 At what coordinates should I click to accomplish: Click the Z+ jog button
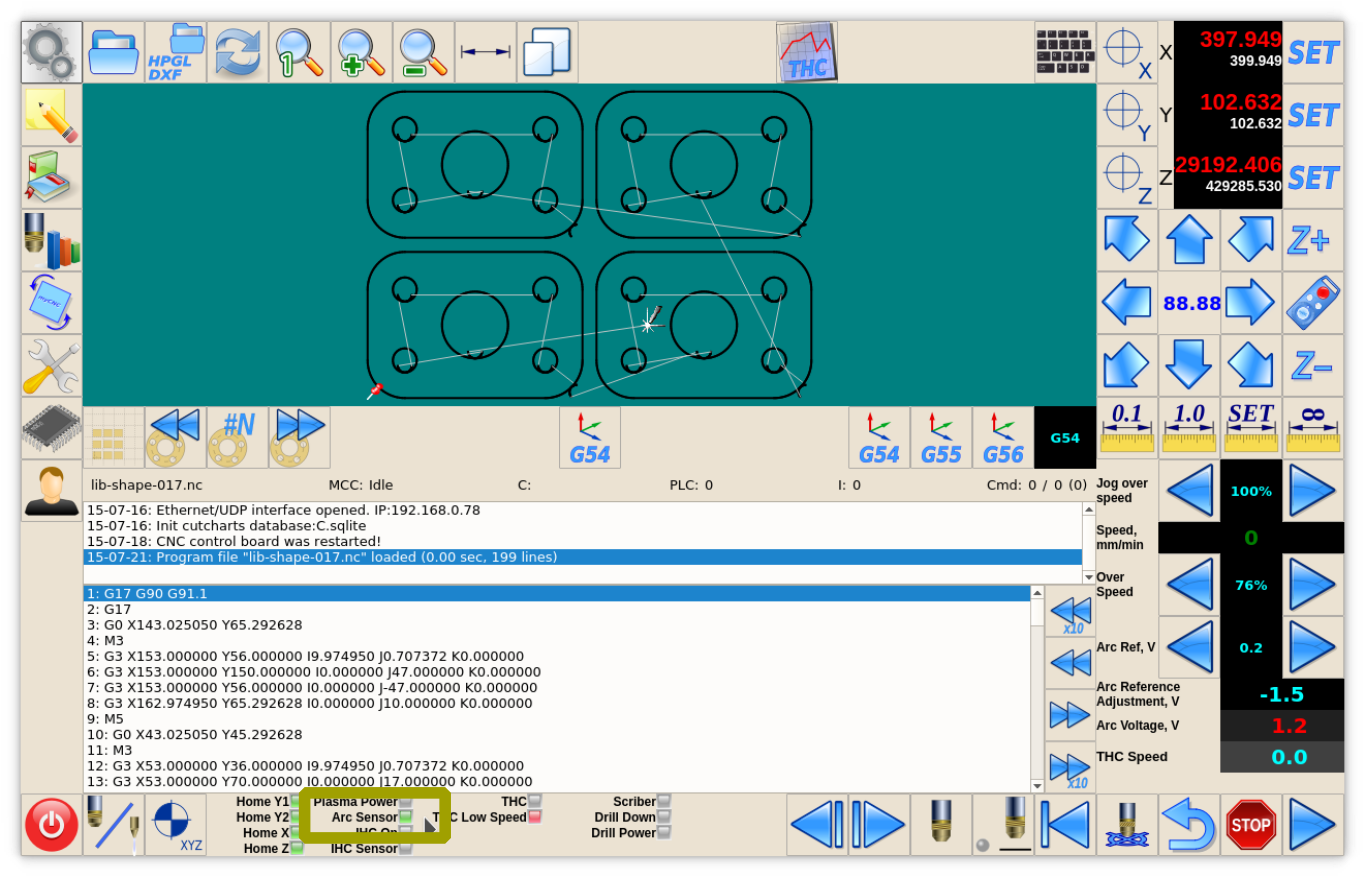[x=1312, y=240]
